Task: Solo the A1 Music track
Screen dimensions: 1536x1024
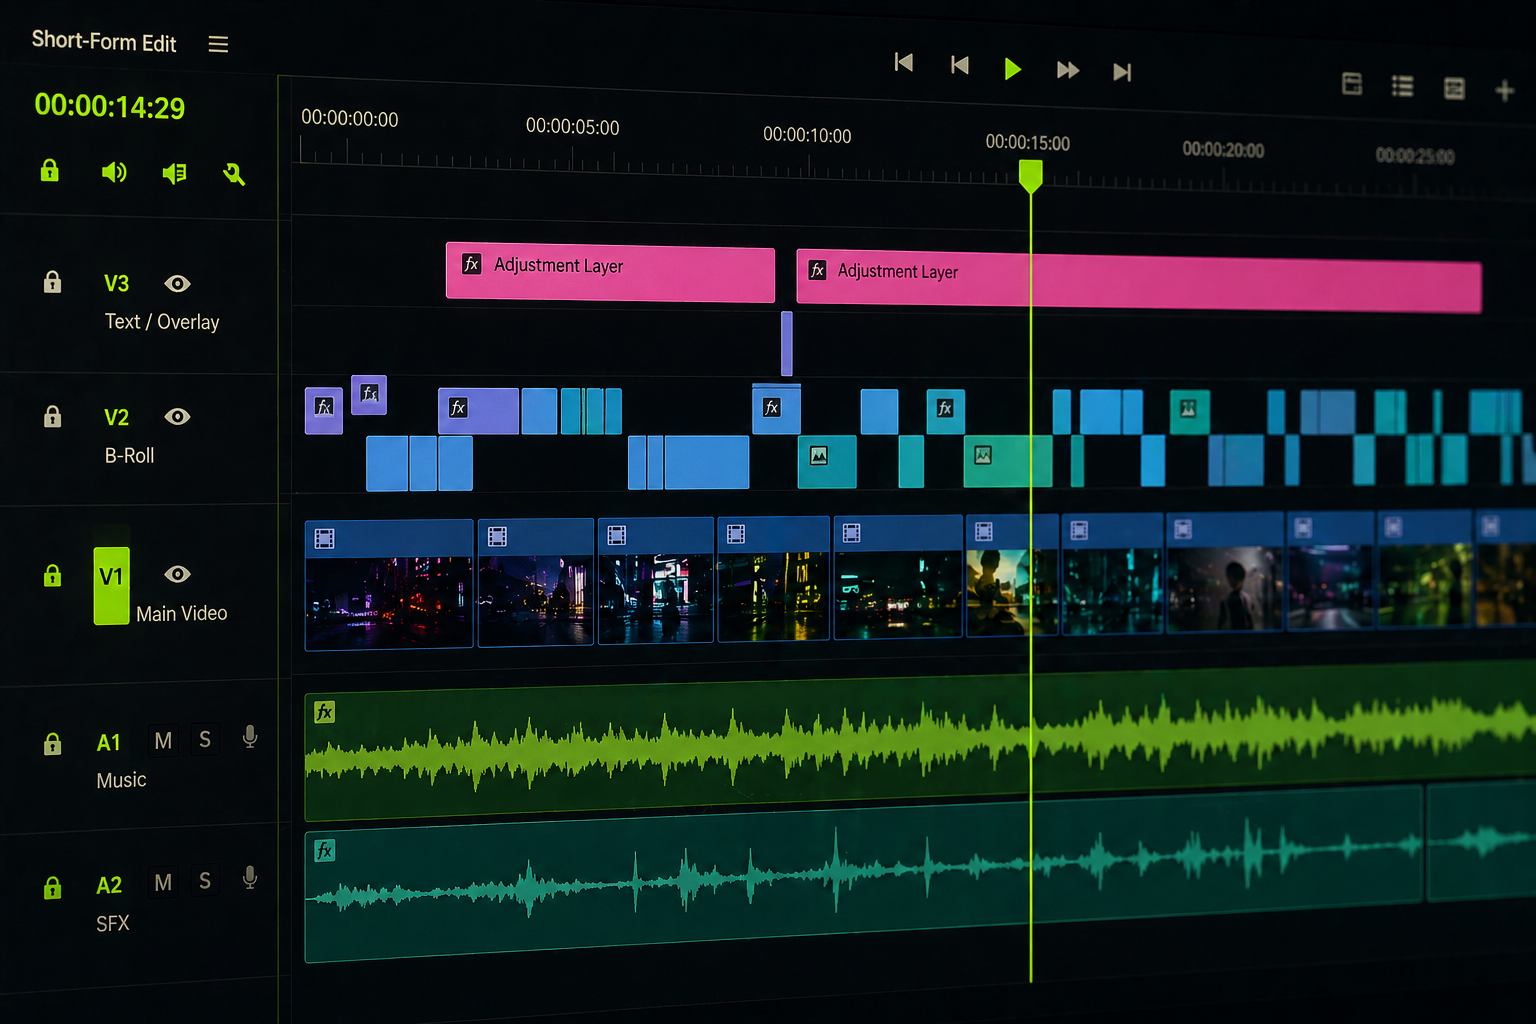Action: (x=205, y=740)
